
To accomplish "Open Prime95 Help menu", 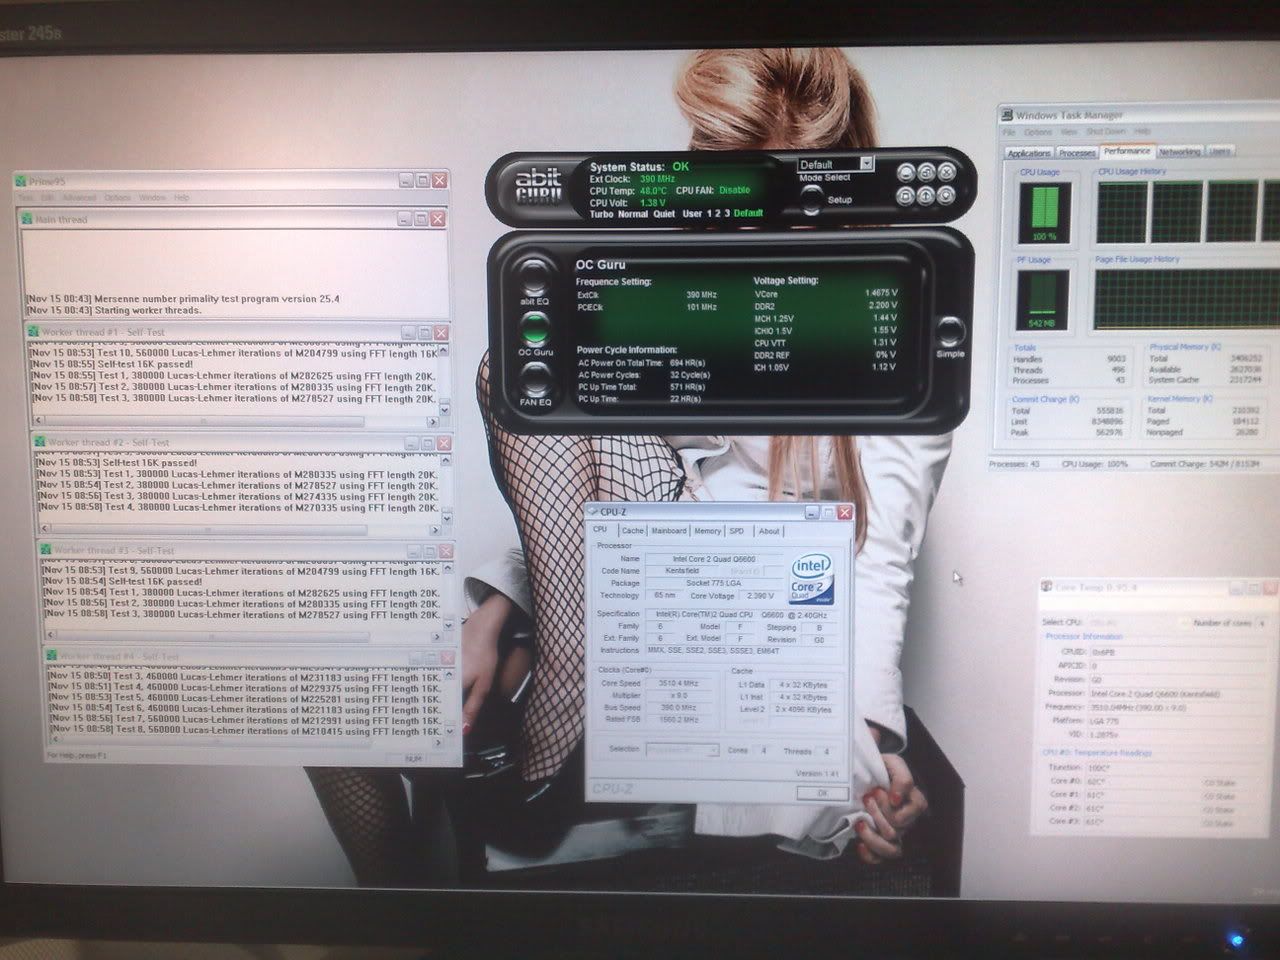I will click(x=181, y=198).
